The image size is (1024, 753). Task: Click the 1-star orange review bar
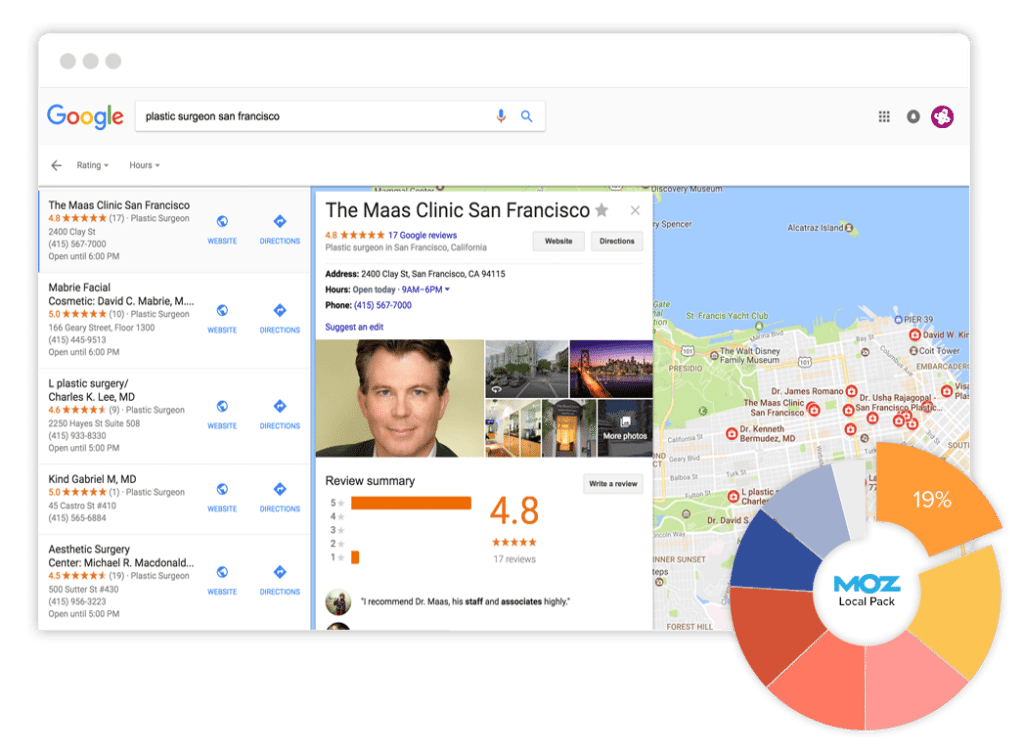tap(355, 557)
